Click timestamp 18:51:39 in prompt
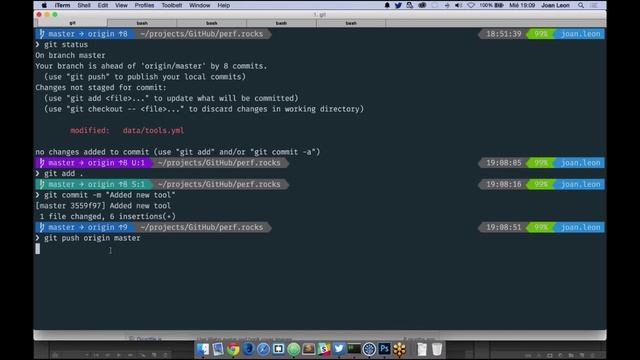 pyautogui.click(x=504, y=34)
